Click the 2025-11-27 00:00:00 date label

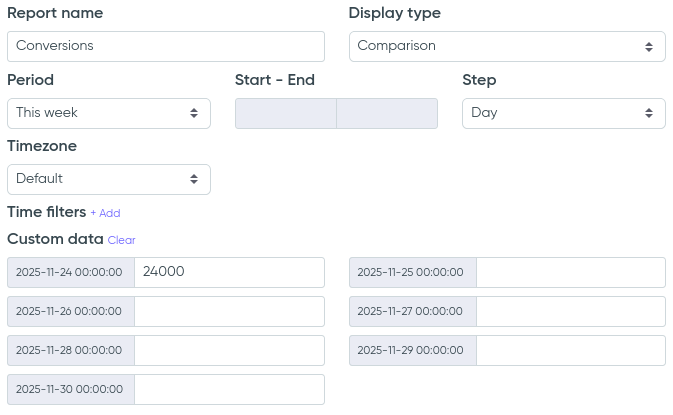point(411,311)
